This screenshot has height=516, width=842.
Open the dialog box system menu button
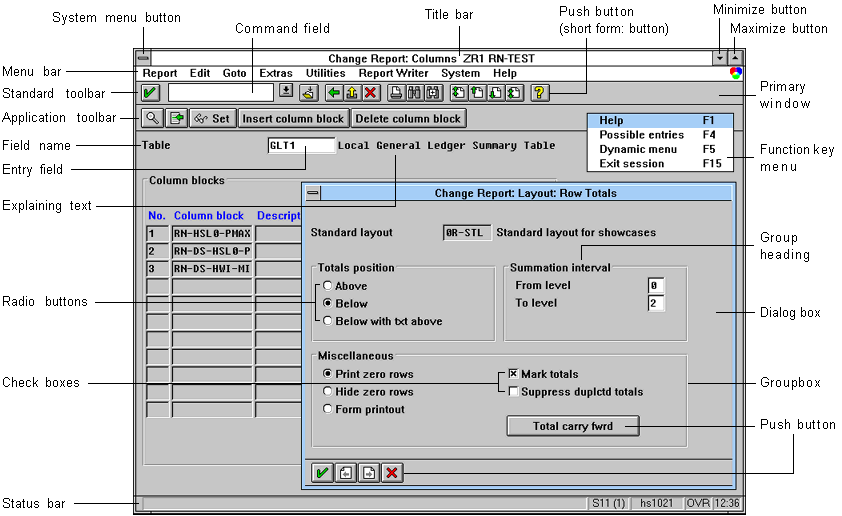pos(313,193)
